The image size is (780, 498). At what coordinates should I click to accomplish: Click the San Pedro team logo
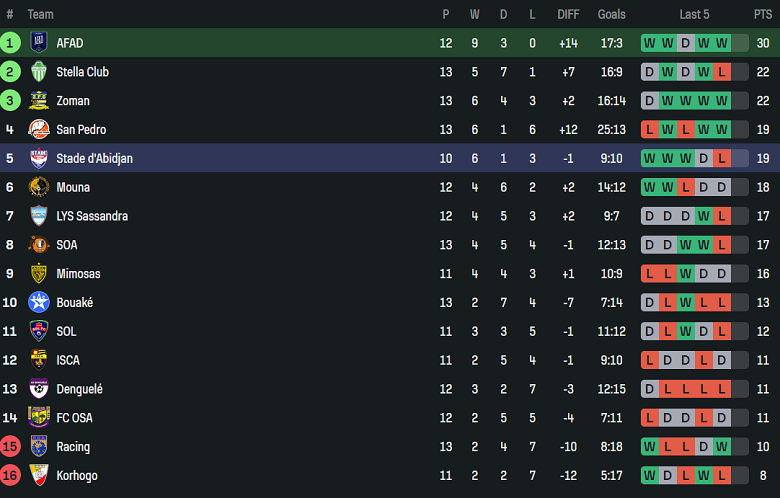click(39, 130)
